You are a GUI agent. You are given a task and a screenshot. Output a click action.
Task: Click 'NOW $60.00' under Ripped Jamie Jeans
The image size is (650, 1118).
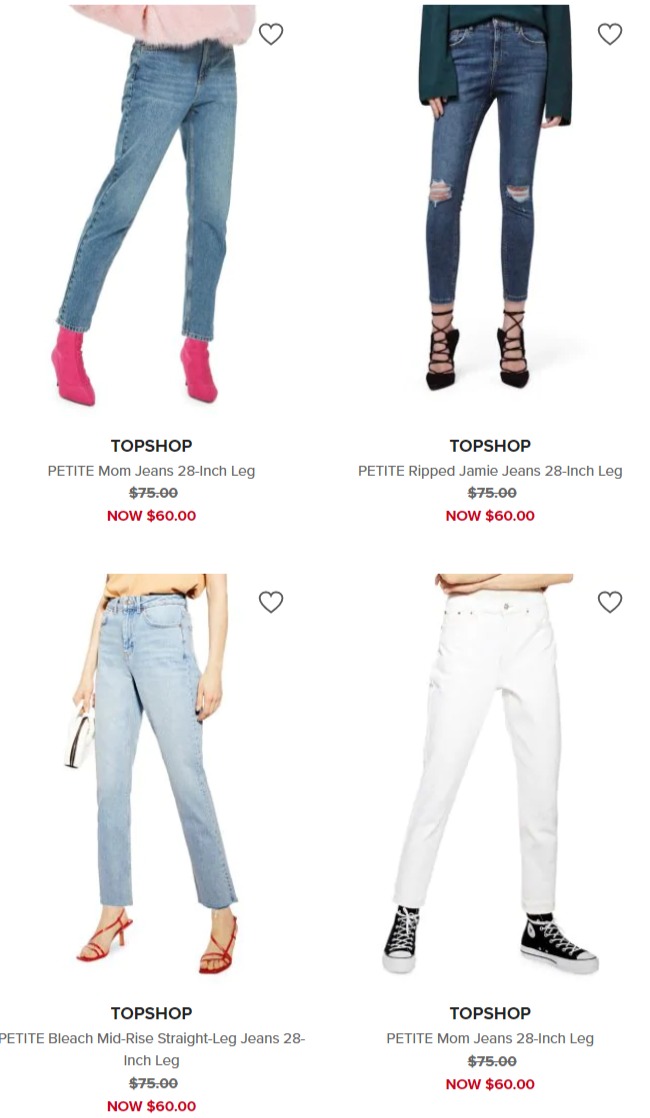coord(490,516)
